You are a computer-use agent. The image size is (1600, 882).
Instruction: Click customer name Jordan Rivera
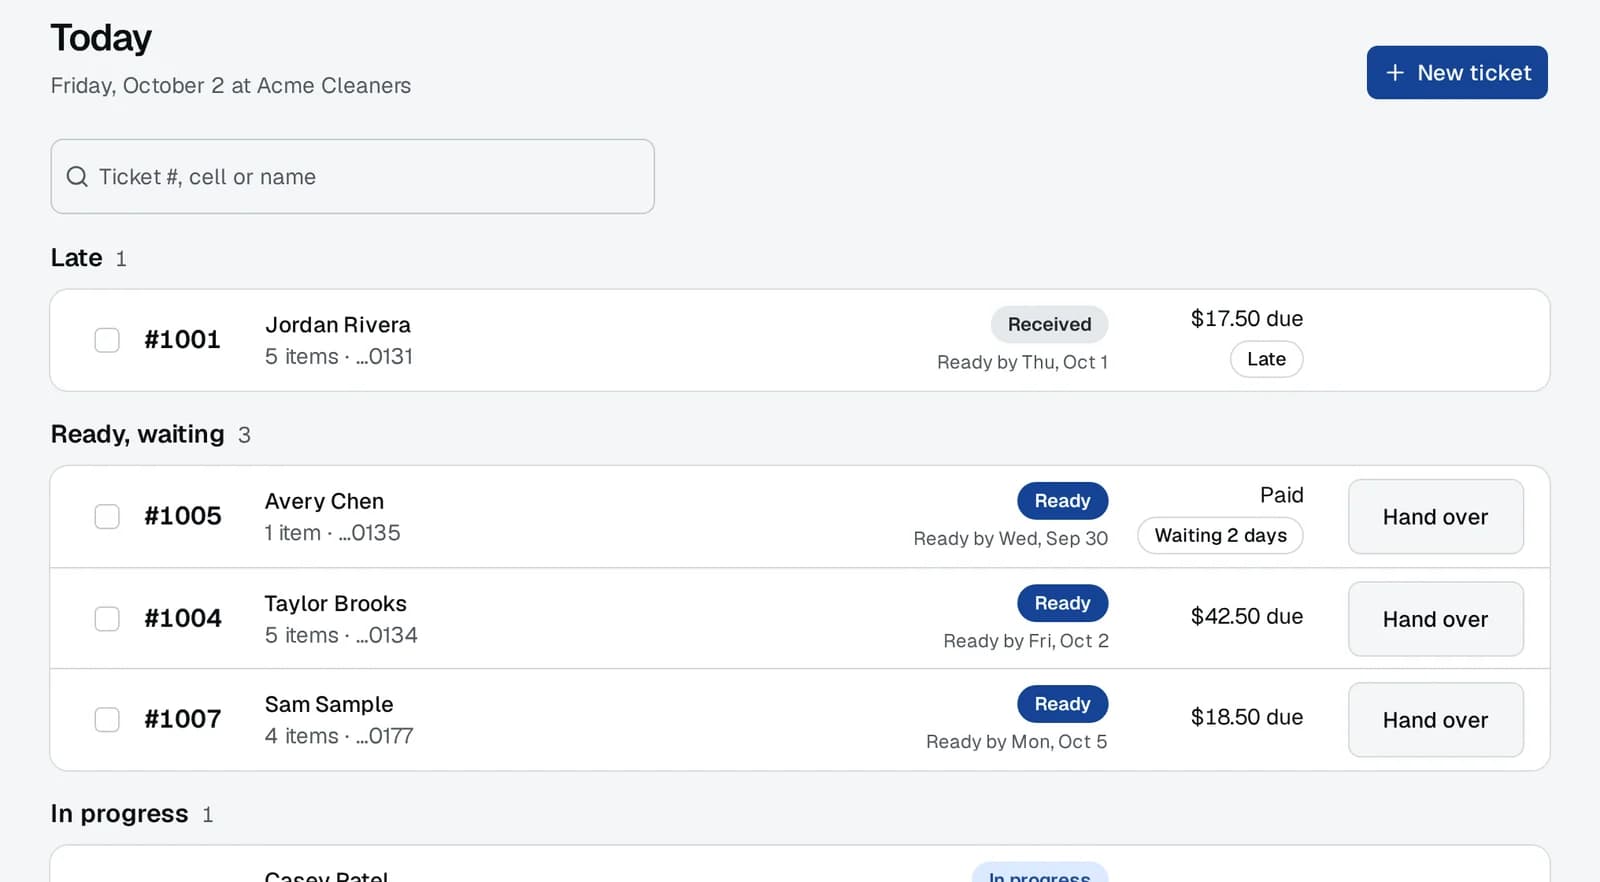[338, 325]
